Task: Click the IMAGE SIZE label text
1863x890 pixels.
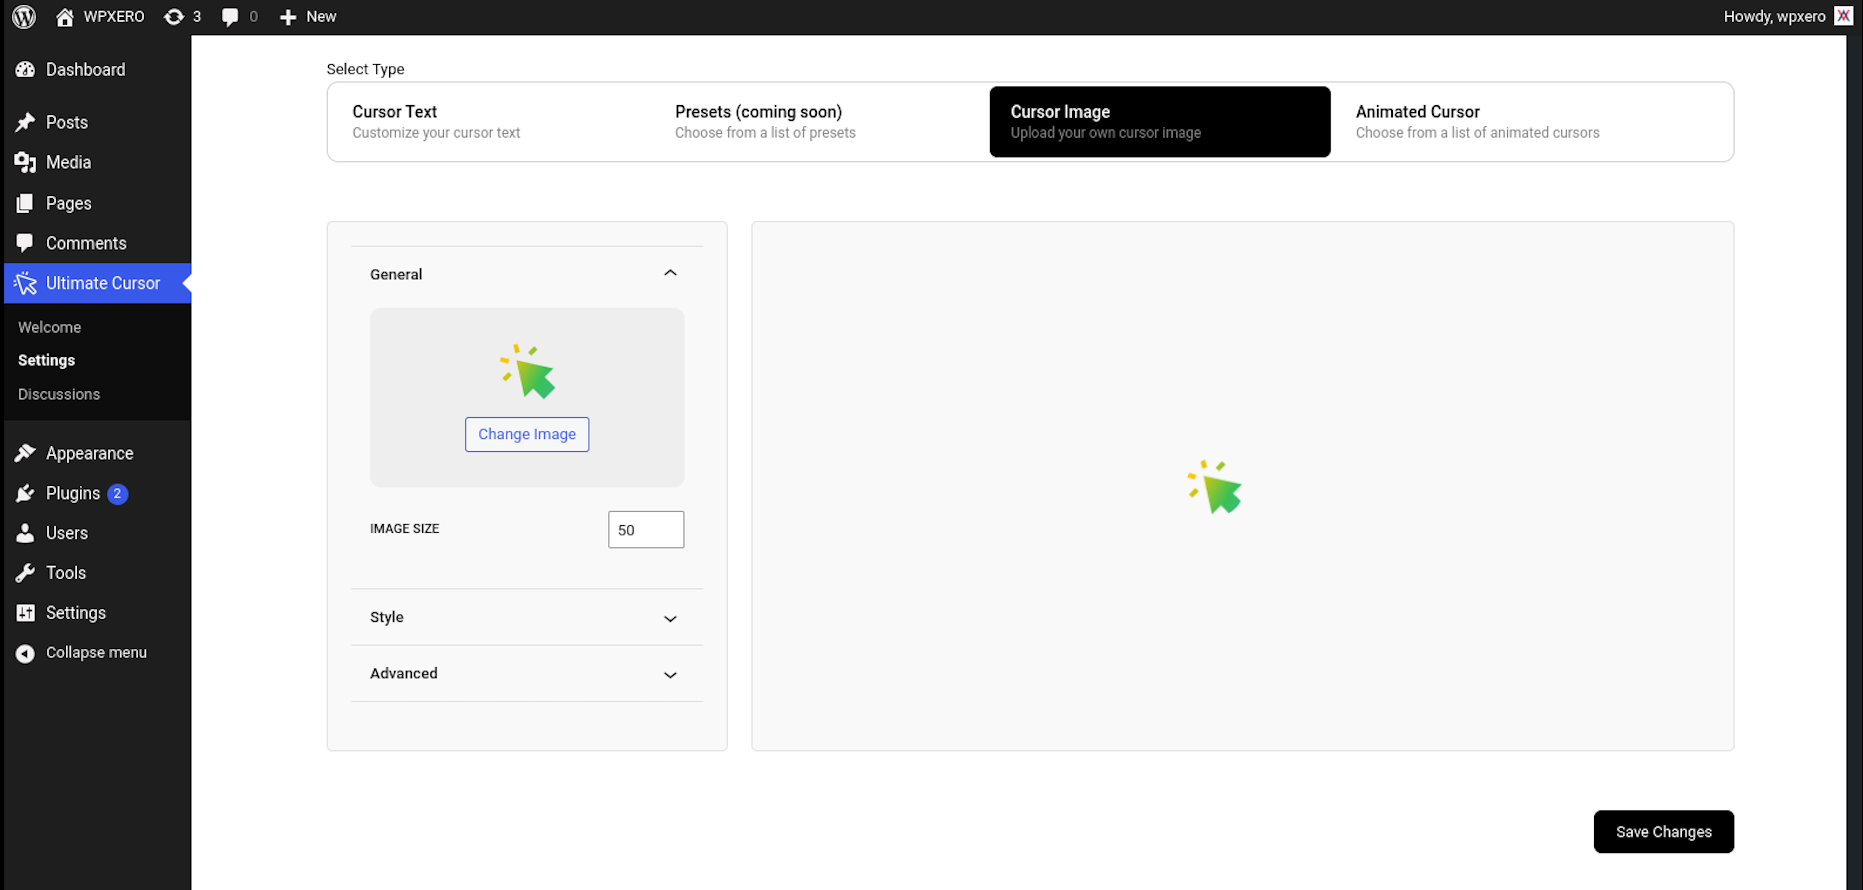Action: coord(405,529)
